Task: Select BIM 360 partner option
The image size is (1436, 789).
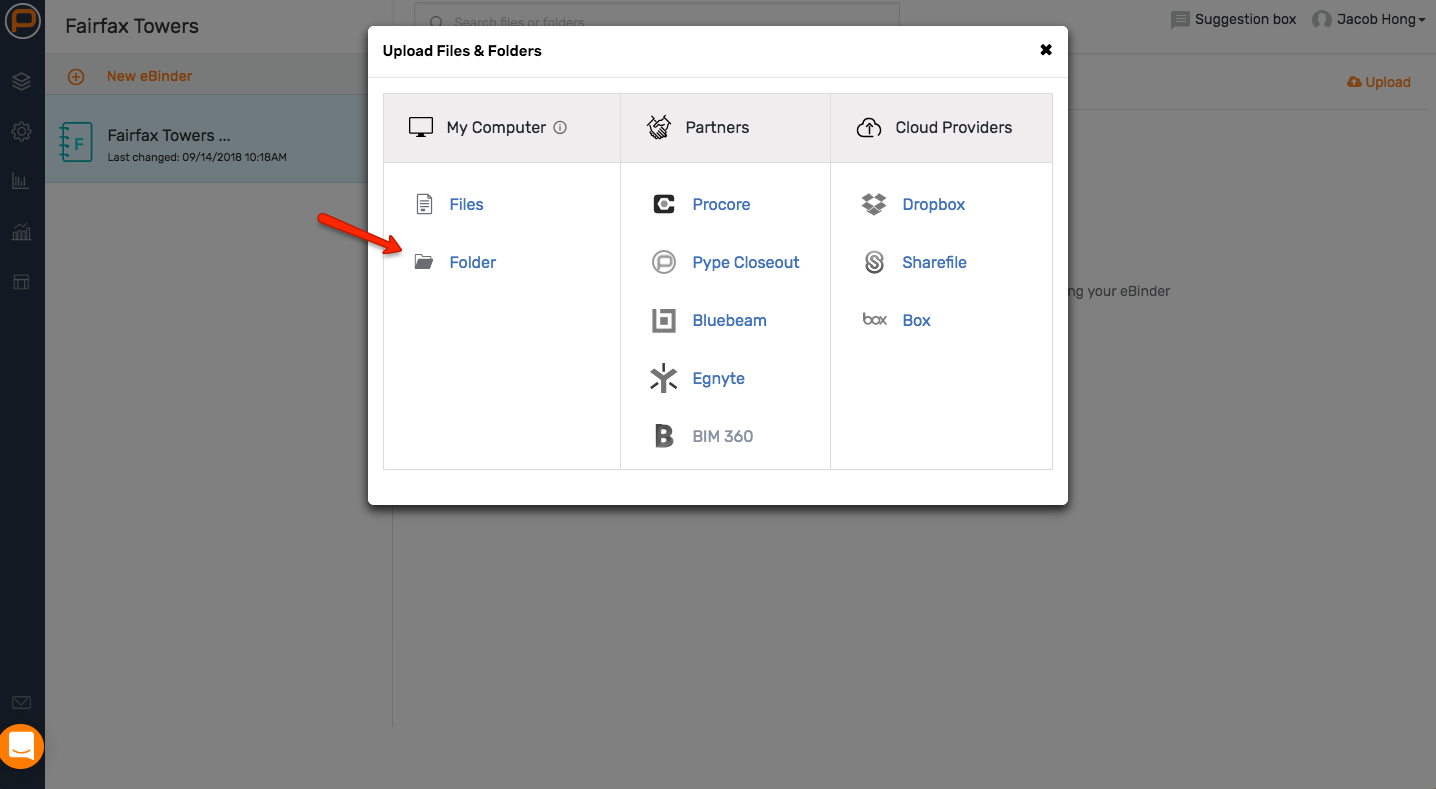Action: 722,437
